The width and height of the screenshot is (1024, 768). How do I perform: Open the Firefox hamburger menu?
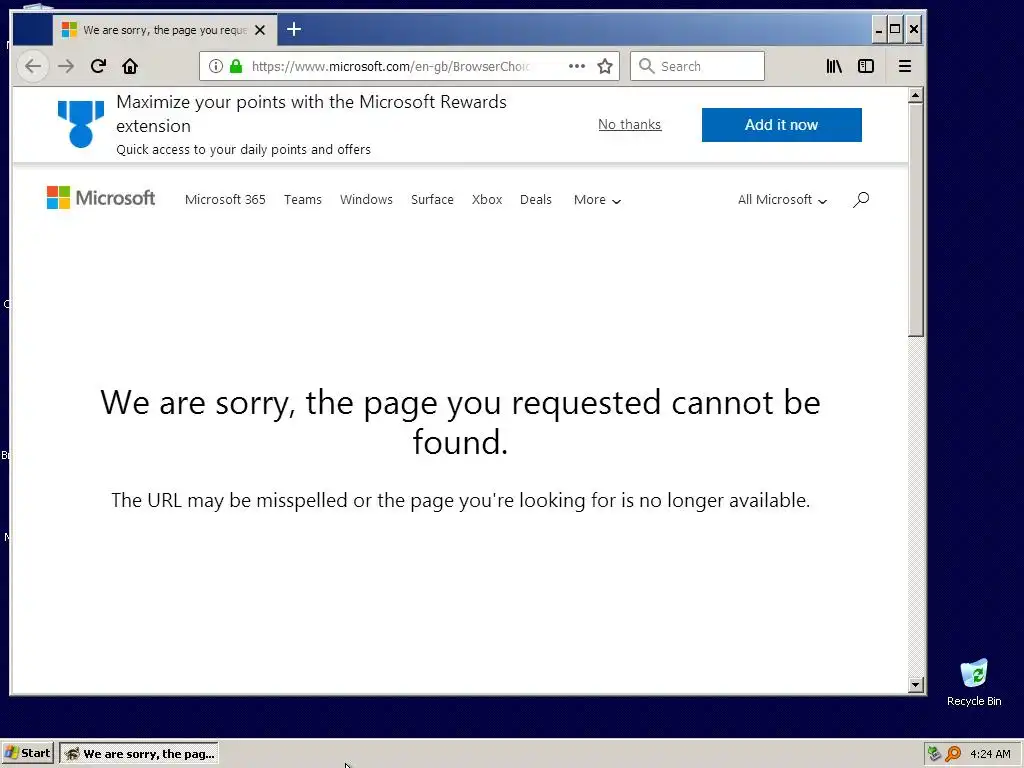(904, 66)
